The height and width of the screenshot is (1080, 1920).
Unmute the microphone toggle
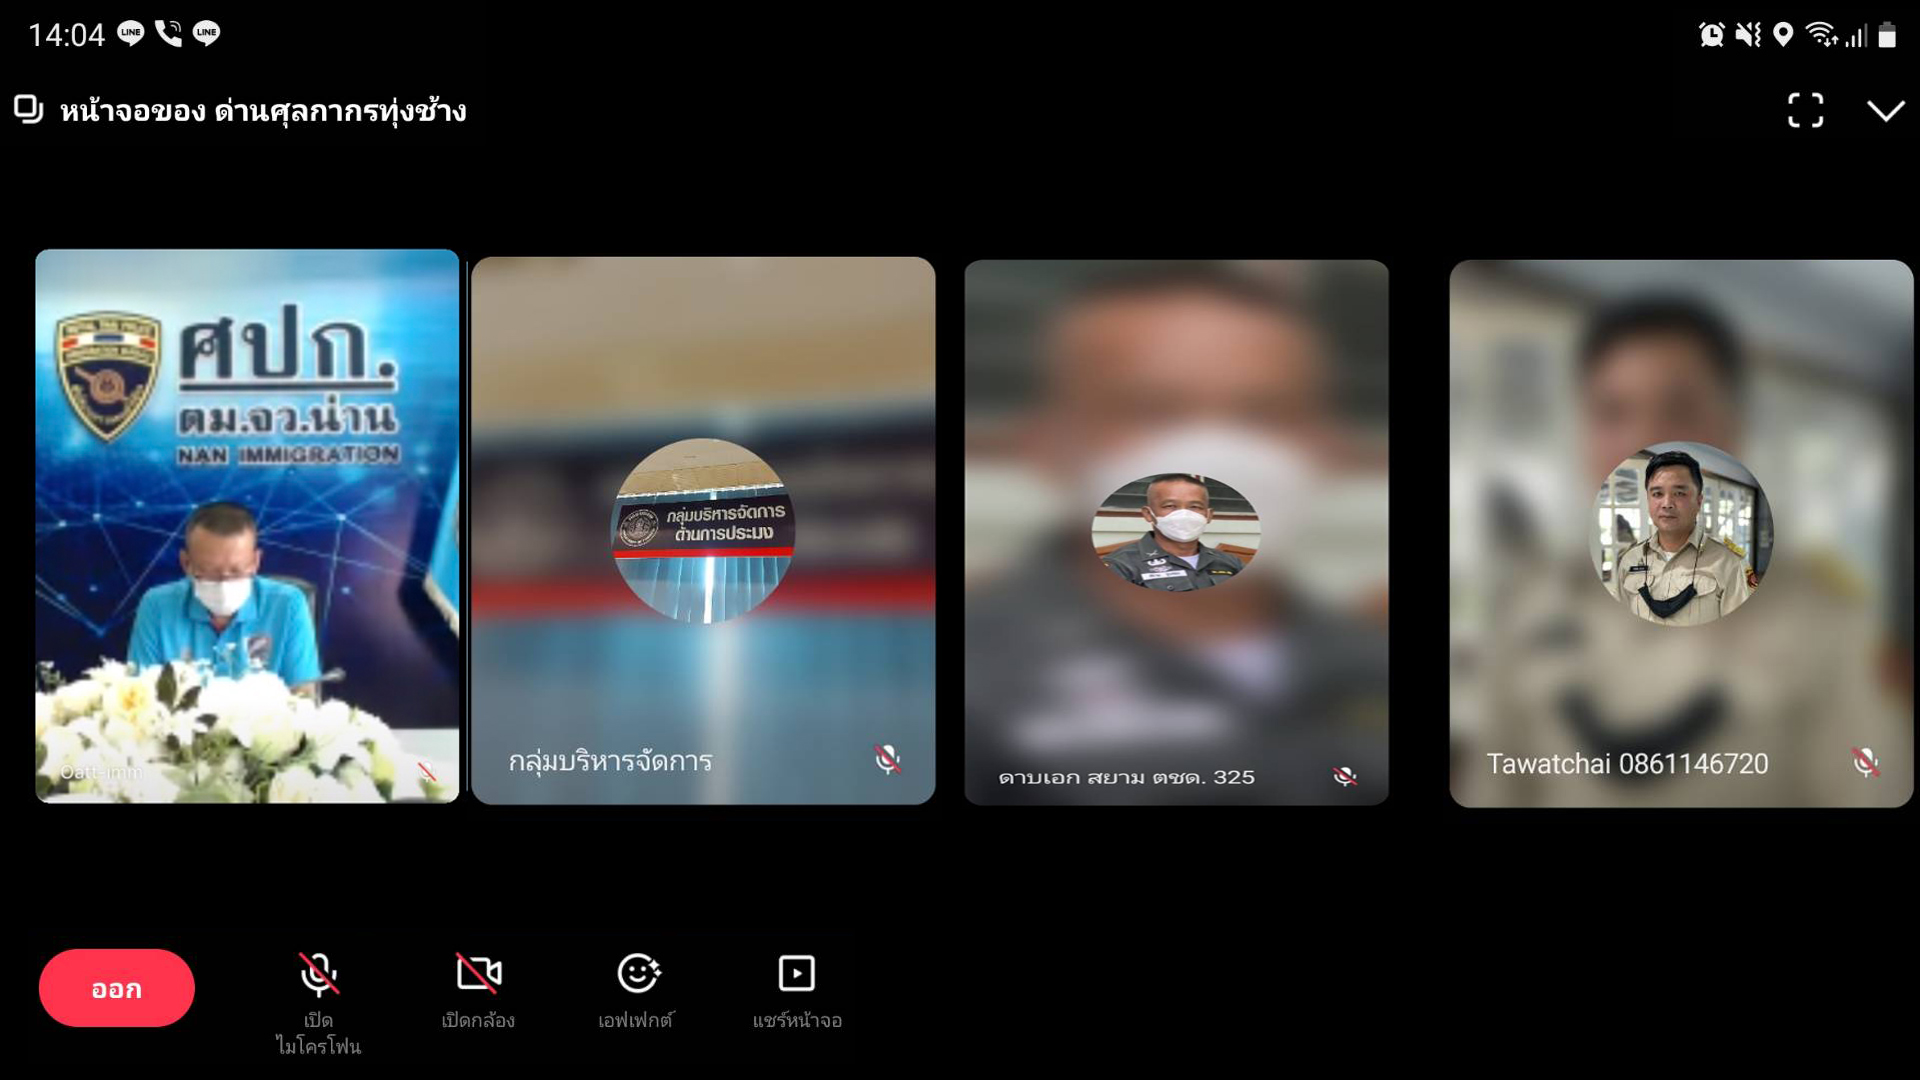(319, 975)
